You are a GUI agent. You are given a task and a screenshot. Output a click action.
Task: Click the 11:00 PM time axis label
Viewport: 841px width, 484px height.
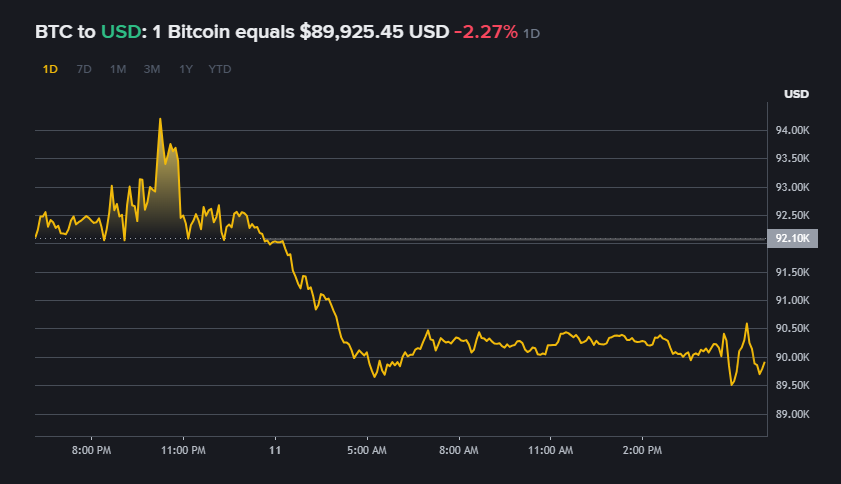tap(183, 451)
